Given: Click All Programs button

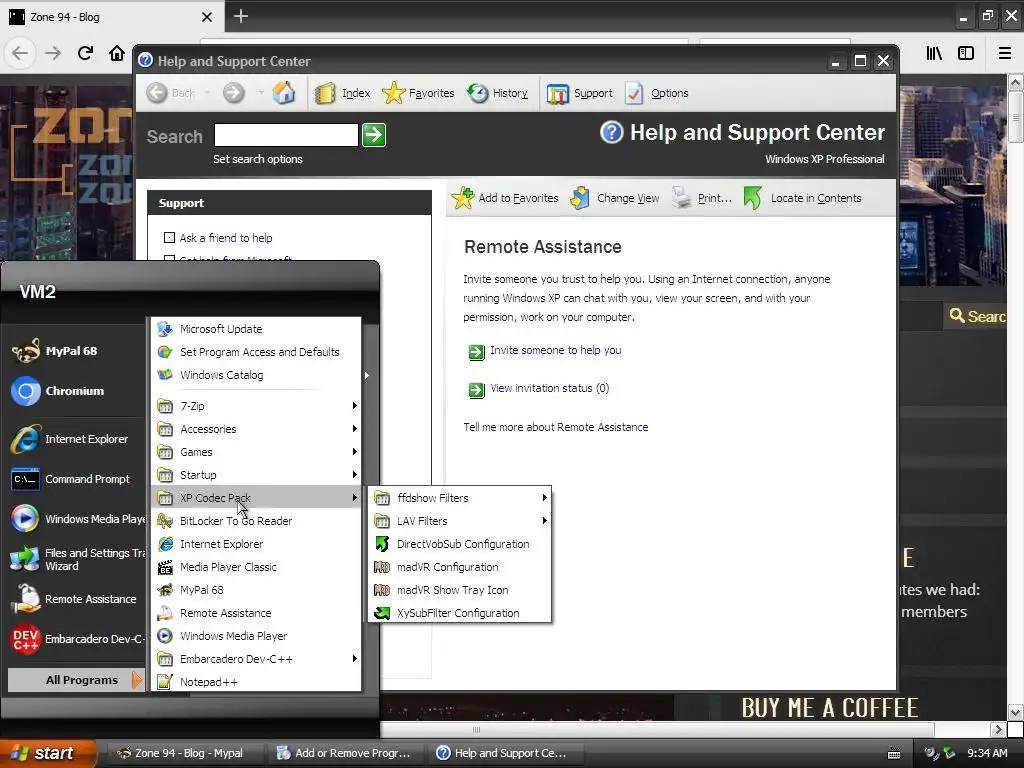Looking at the screenshot, I should [x=75, y=680].
